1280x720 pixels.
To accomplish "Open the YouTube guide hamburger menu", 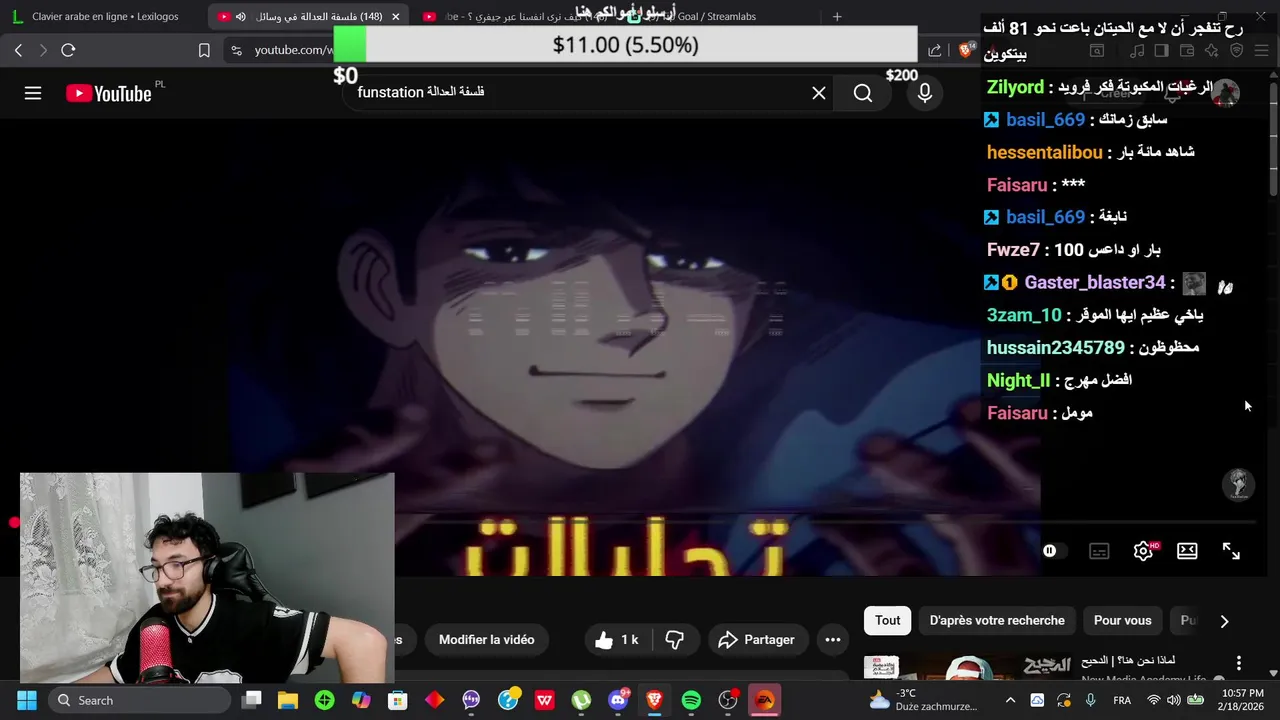I will point(33,93).
